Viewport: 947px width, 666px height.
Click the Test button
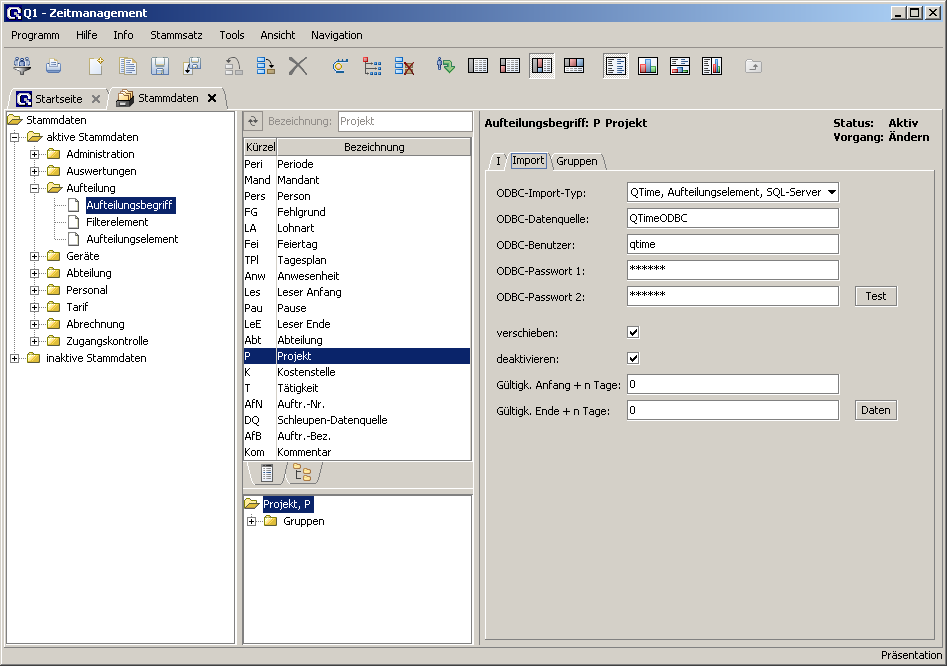pos(875,296)
